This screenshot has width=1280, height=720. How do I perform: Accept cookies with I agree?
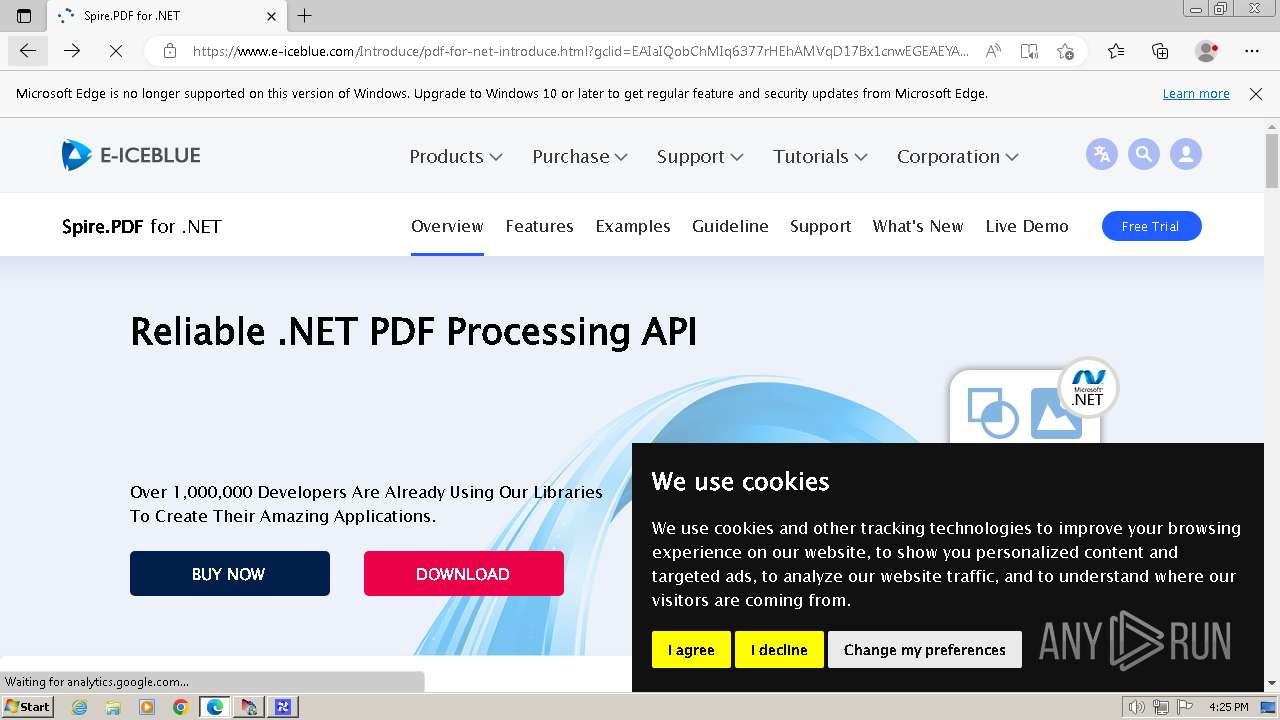coord(691,650)
